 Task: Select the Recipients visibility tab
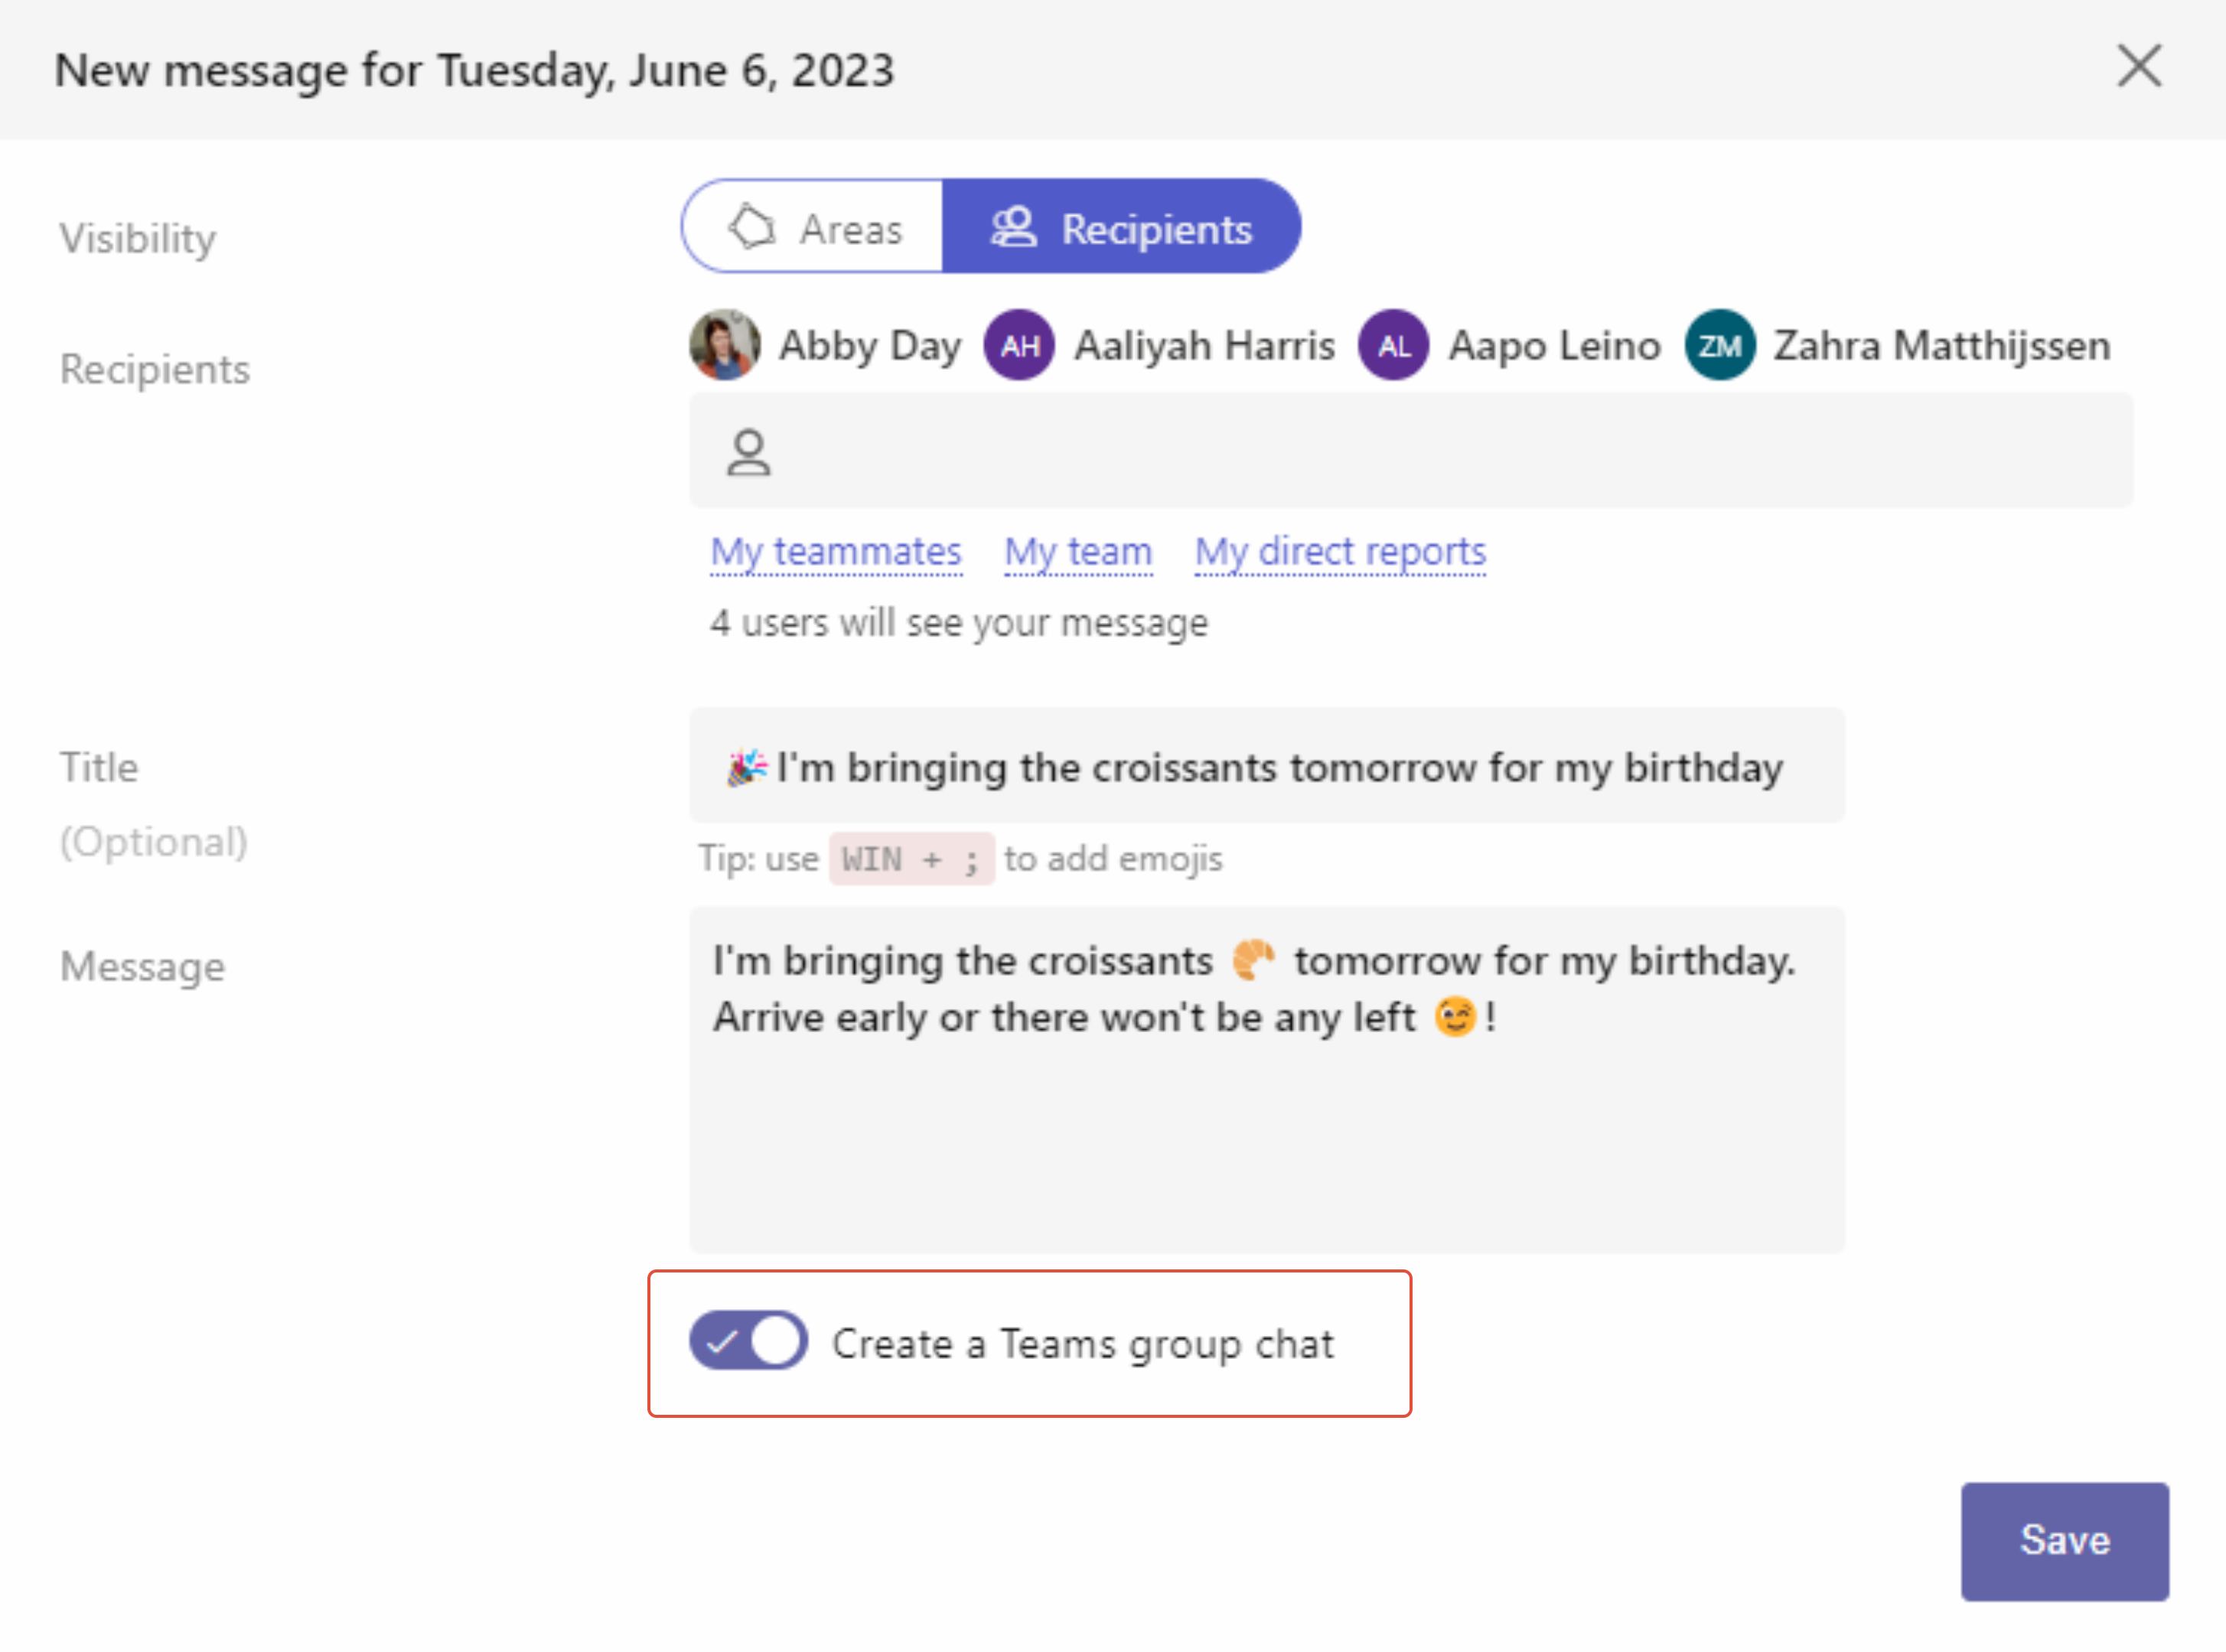[1121, 227]
